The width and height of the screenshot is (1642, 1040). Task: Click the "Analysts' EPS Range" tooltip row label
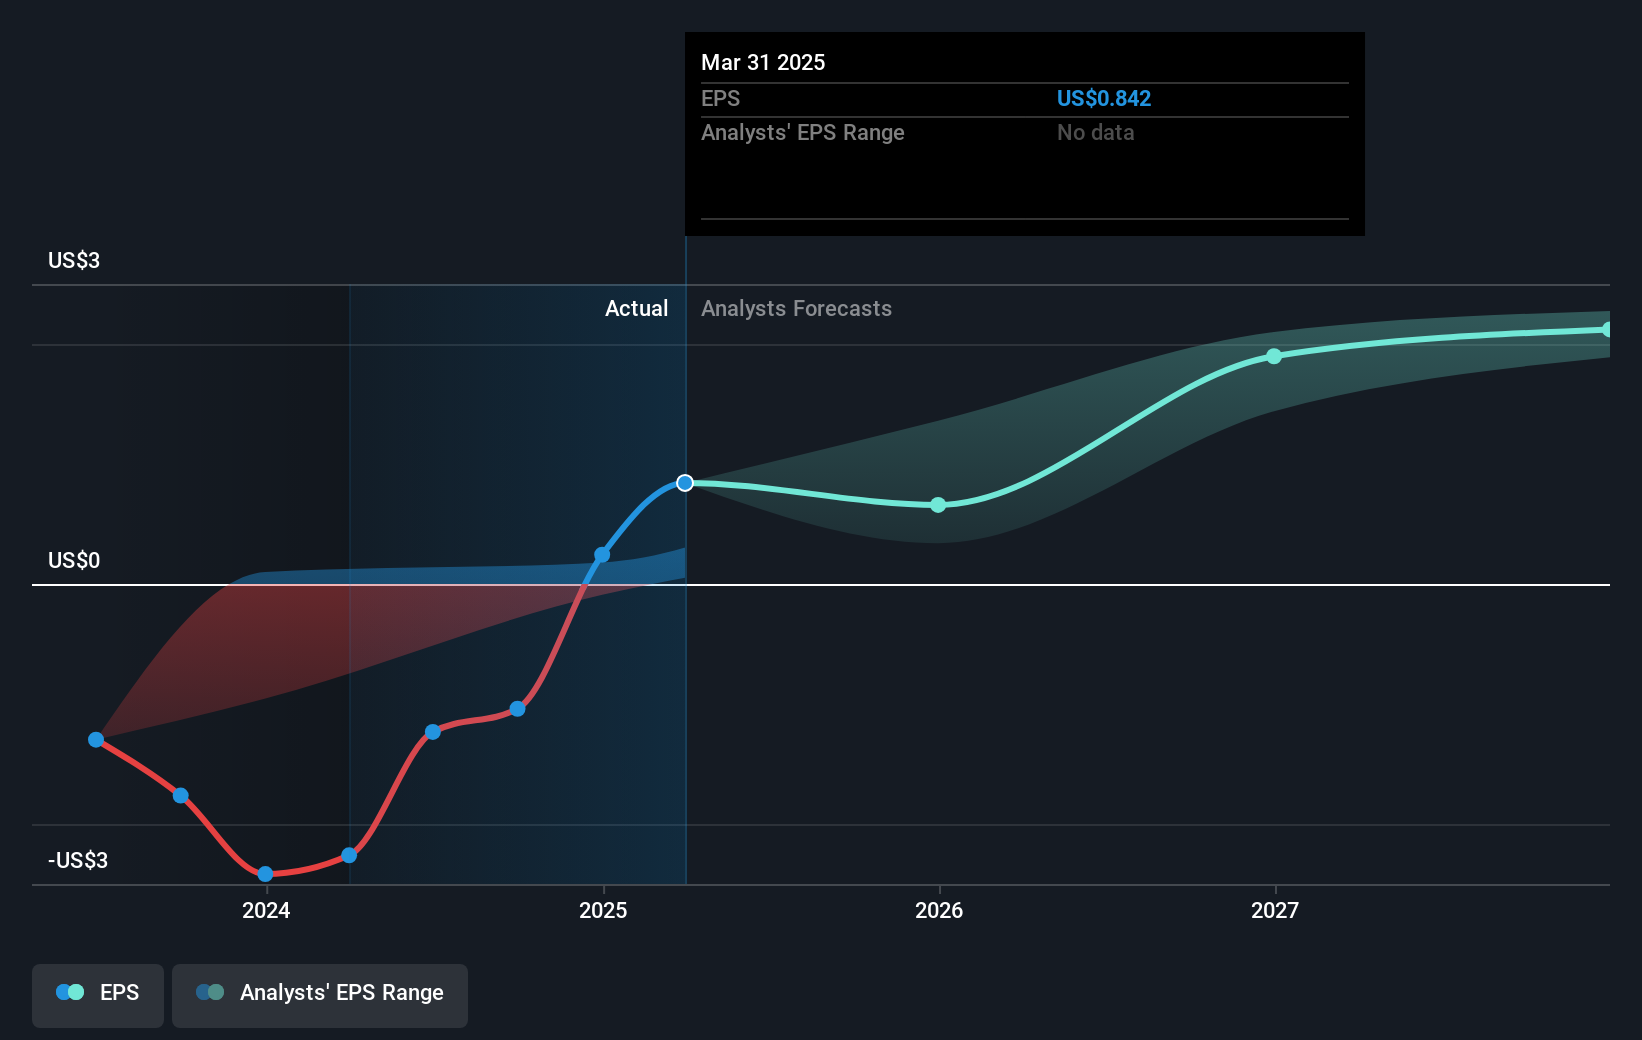click(x=802, y=132)
